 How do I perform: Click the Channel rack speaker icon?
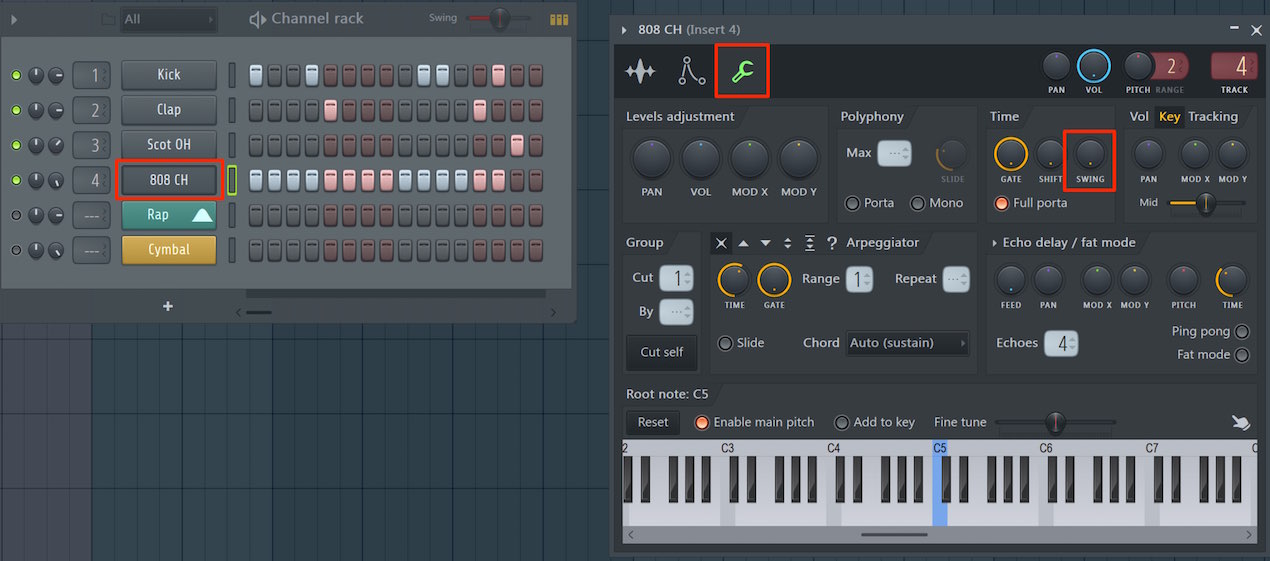(x=257, y=19)
